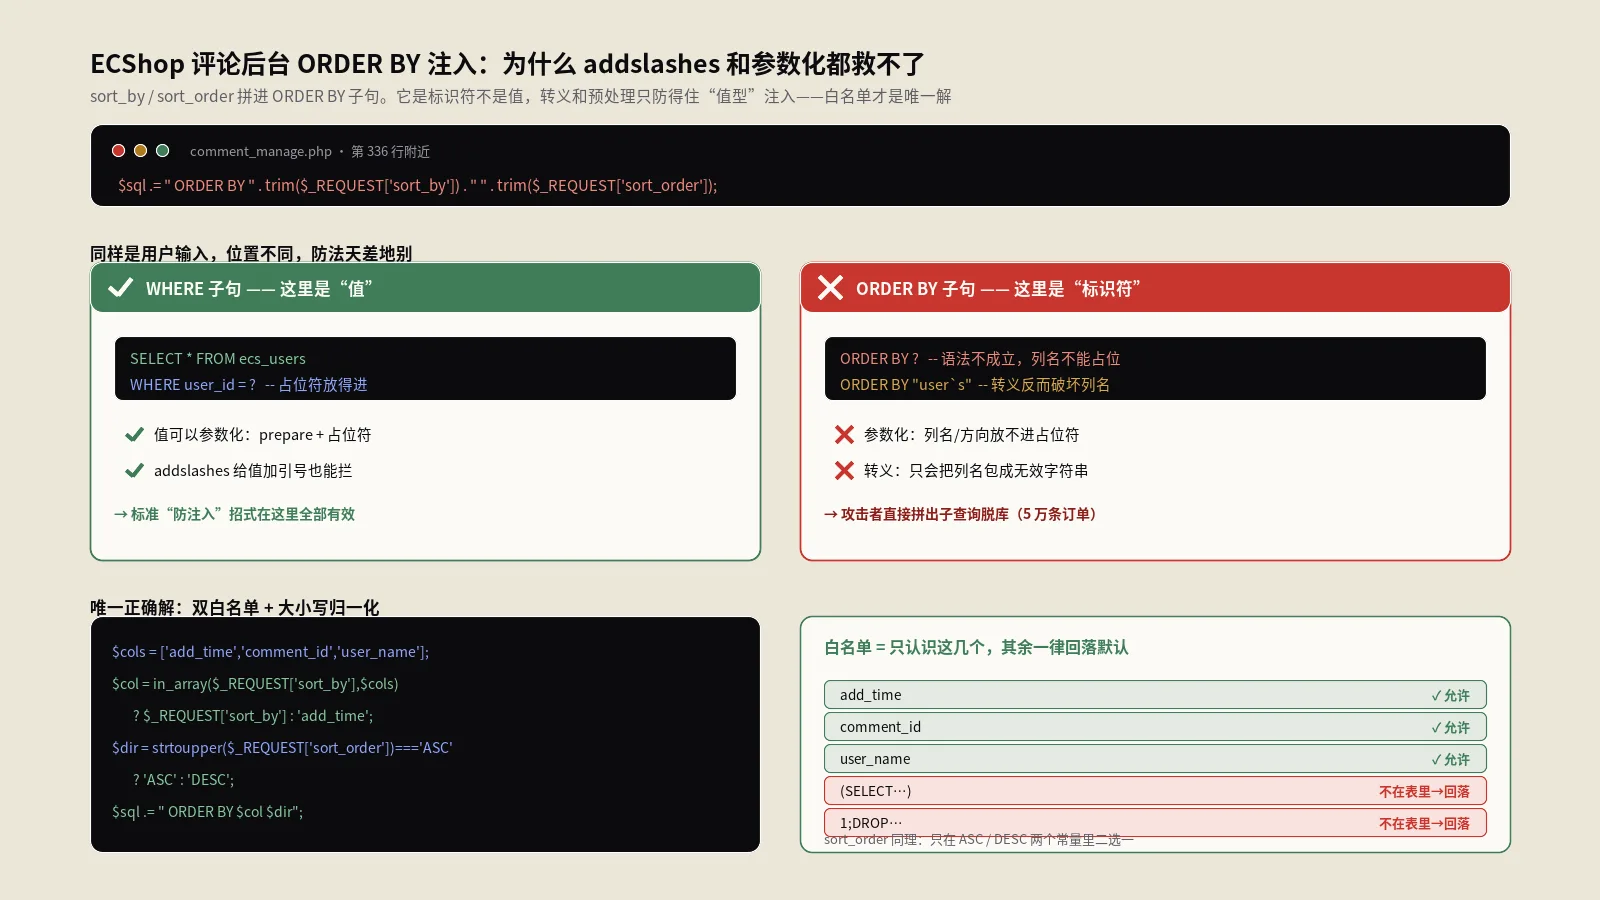Click code line $dir = strtoupper(...)
The image size is (1600, 900).
[x=282, y=747]
